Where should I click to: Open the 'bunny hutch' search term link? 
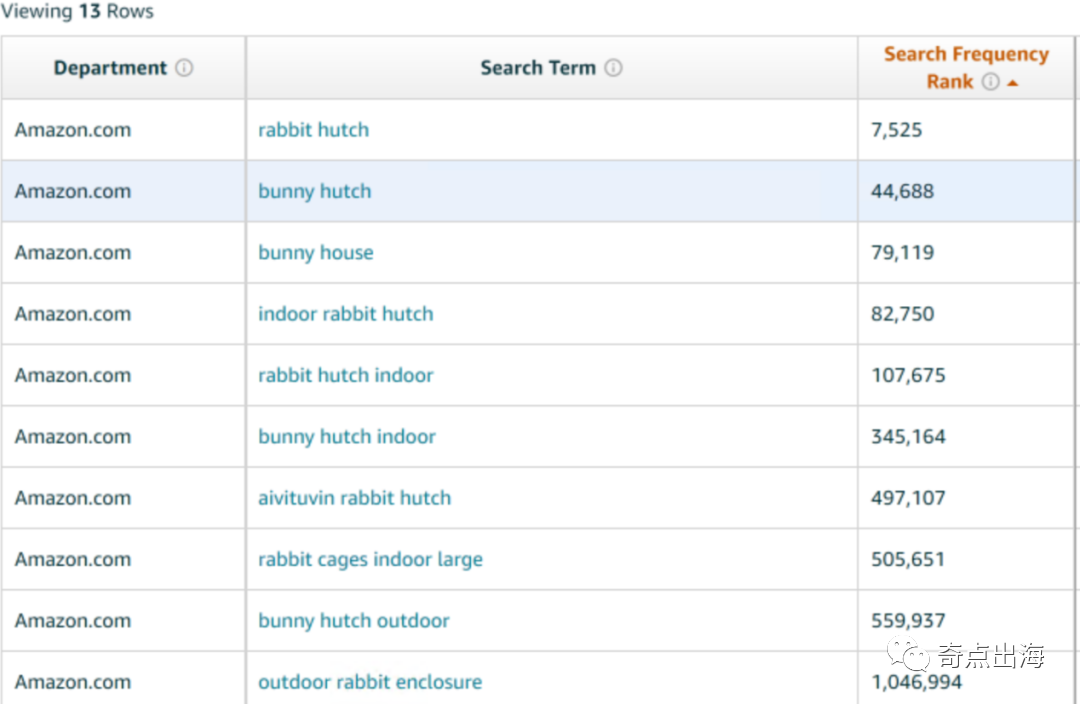tap(314, 191)
